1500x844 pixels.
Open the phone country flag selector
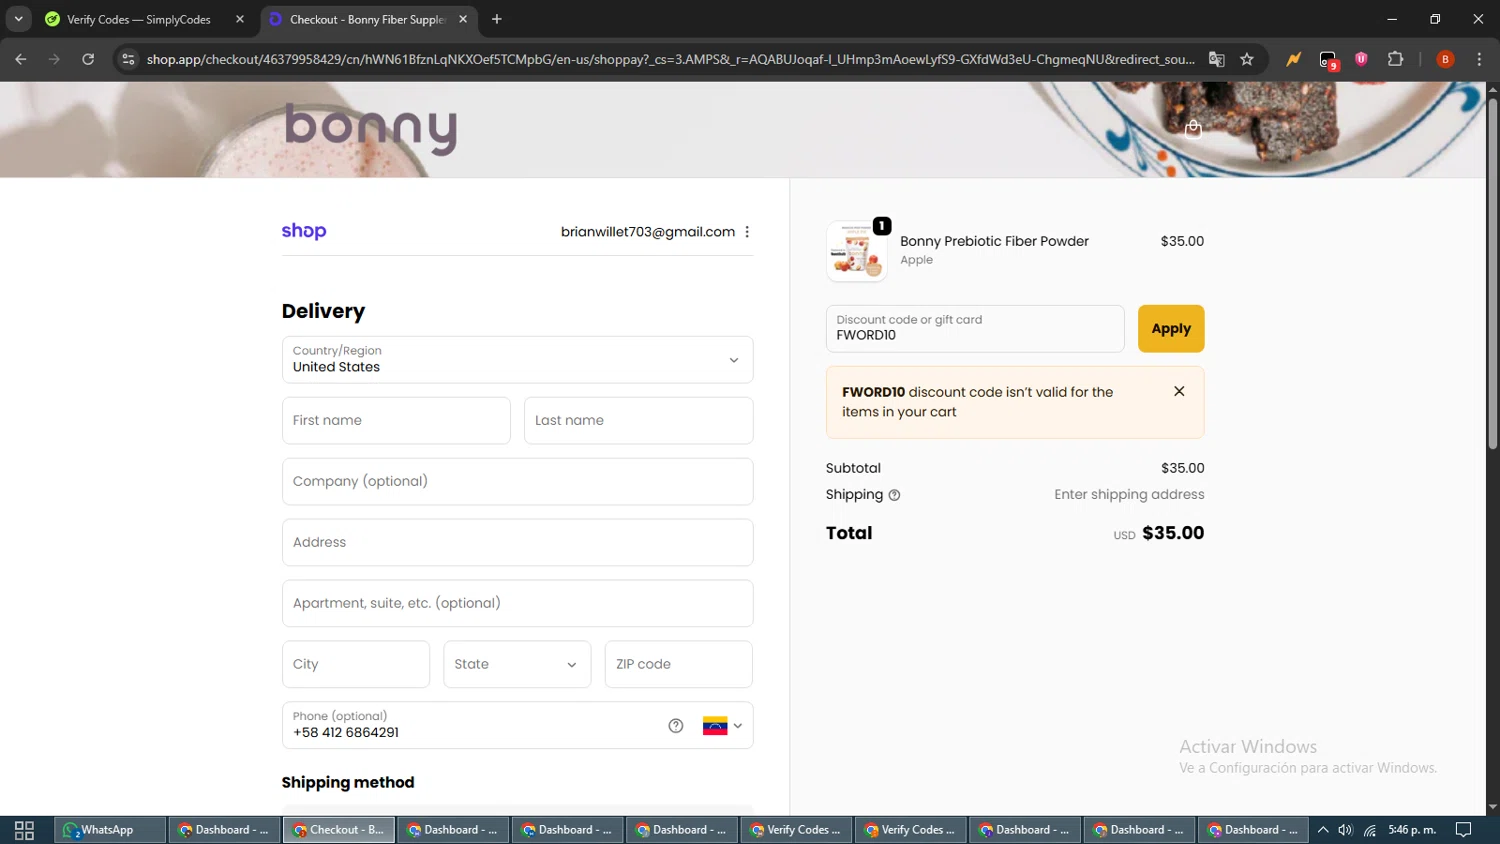[722, 726]
